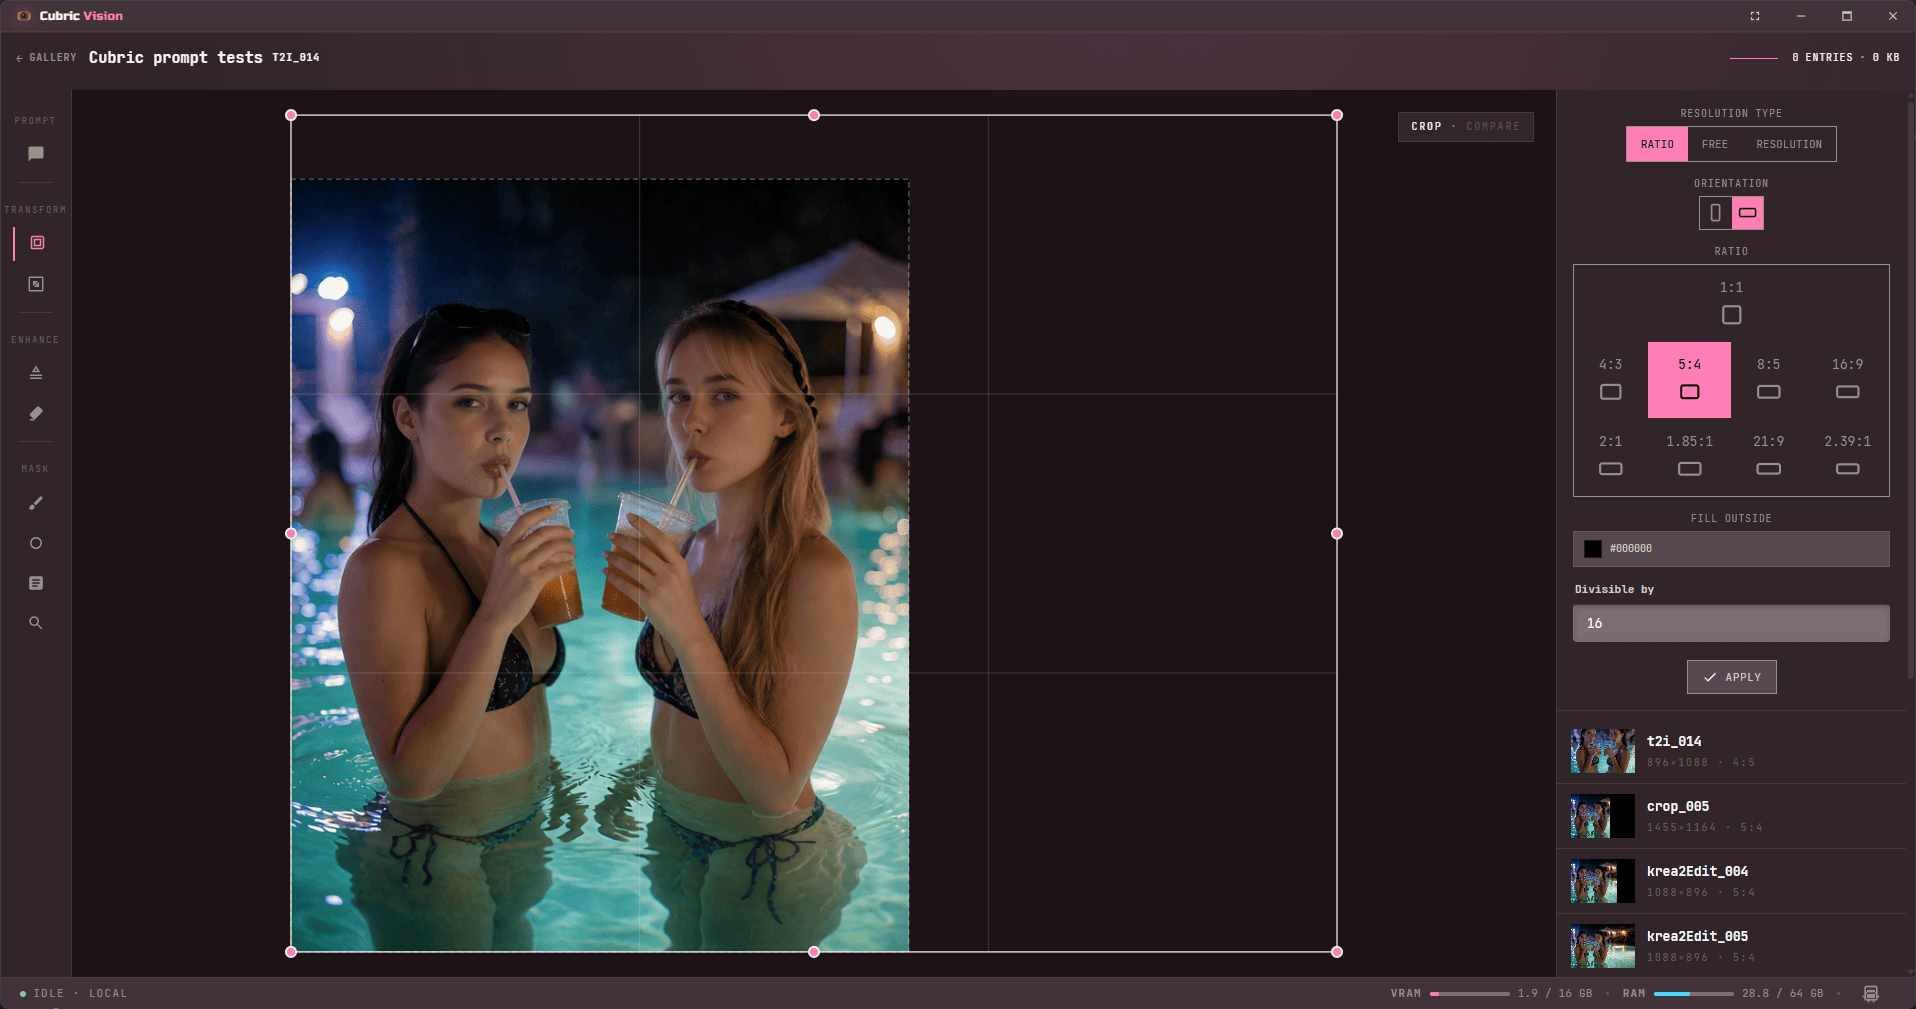The width and height of the screenshot is (1916, 1009).
Task: Pick the Mask circle tool
Action: pyautogui.click(x=36, y=543)
